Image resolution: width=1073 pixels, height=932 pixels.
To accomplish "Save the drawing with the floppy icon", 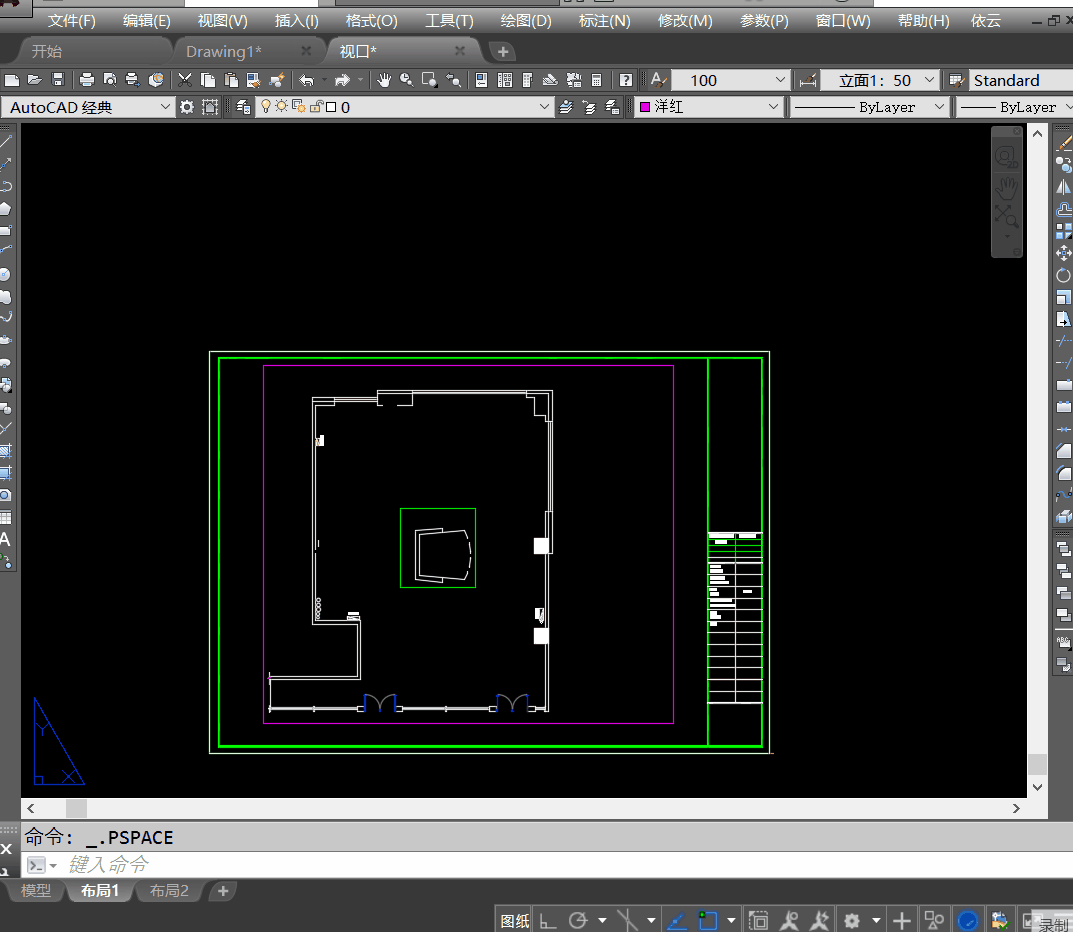I will tap(58, 80).
